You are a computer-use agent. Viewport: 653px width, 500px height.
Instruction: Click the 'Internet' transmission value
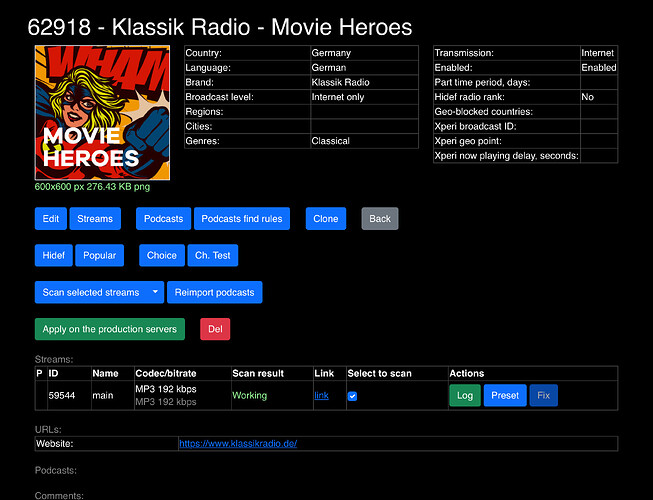[x=598, y=53]
